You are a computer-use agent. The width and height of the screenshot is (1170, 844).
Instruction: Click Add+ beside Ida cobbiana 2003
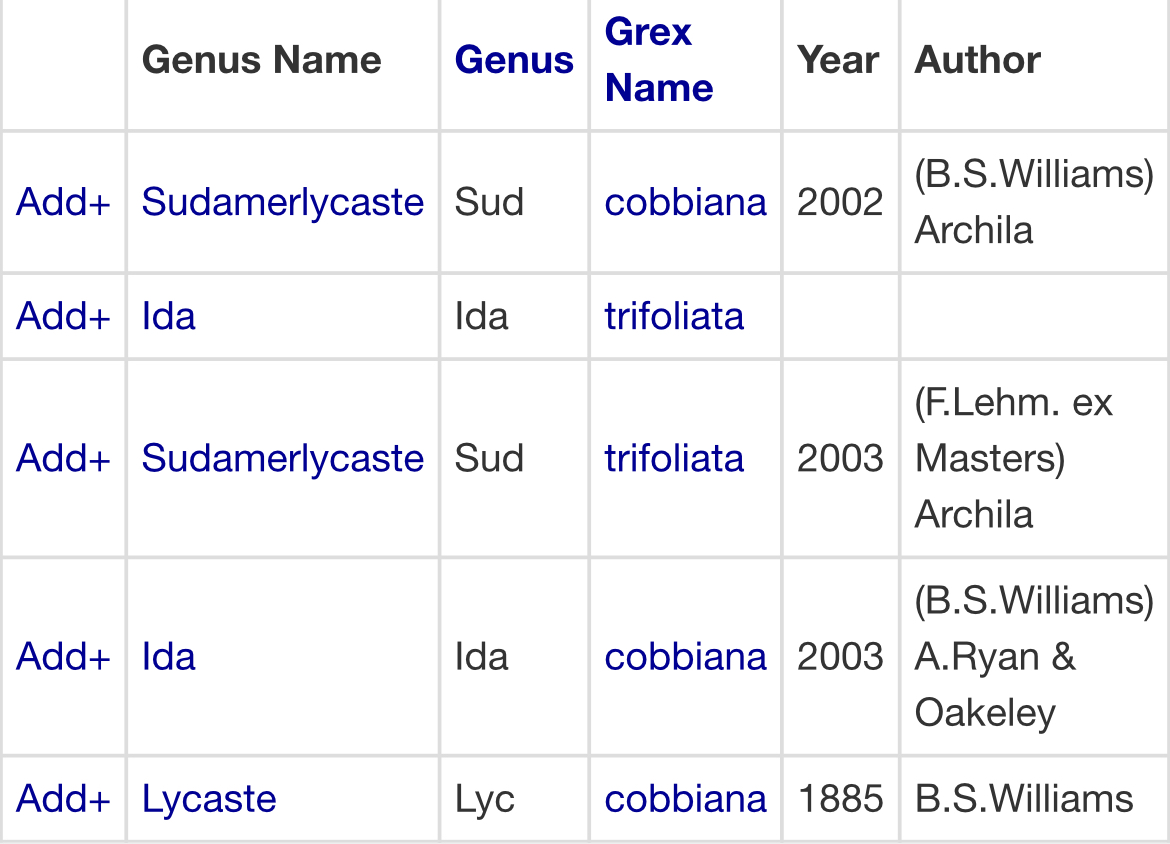[62, 657]
